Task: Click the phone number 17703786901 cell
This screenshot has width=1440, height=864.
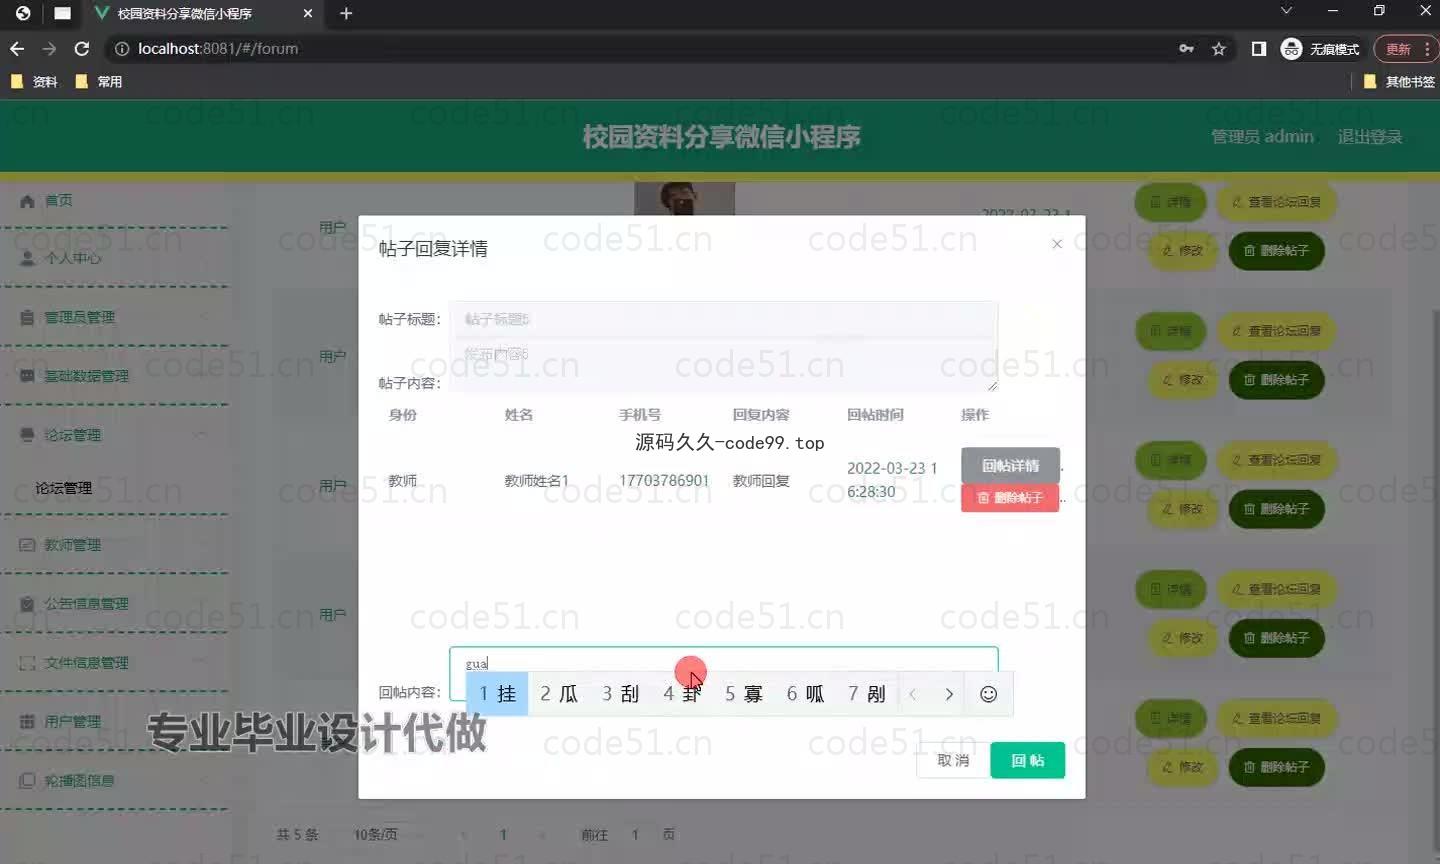Action: coord(664,481)
